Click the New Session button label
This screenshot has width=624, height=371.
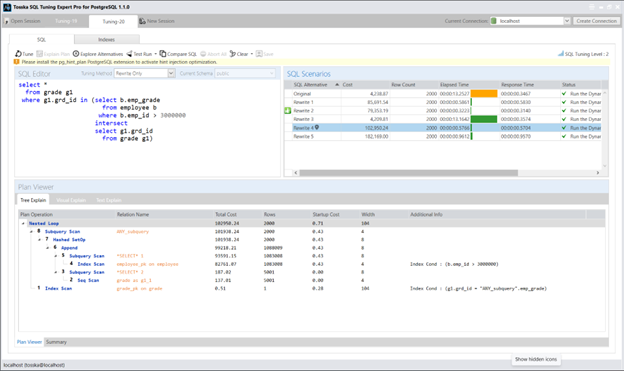point(161,21)
